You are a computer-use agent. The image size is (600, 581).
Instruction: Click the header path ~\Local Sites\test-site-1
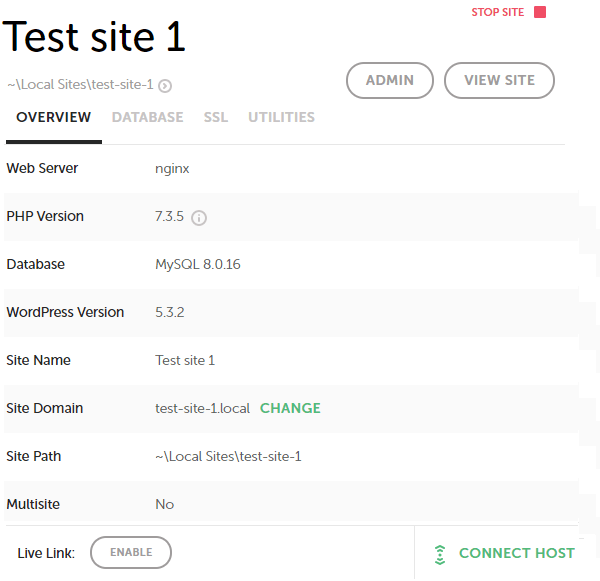80,85
